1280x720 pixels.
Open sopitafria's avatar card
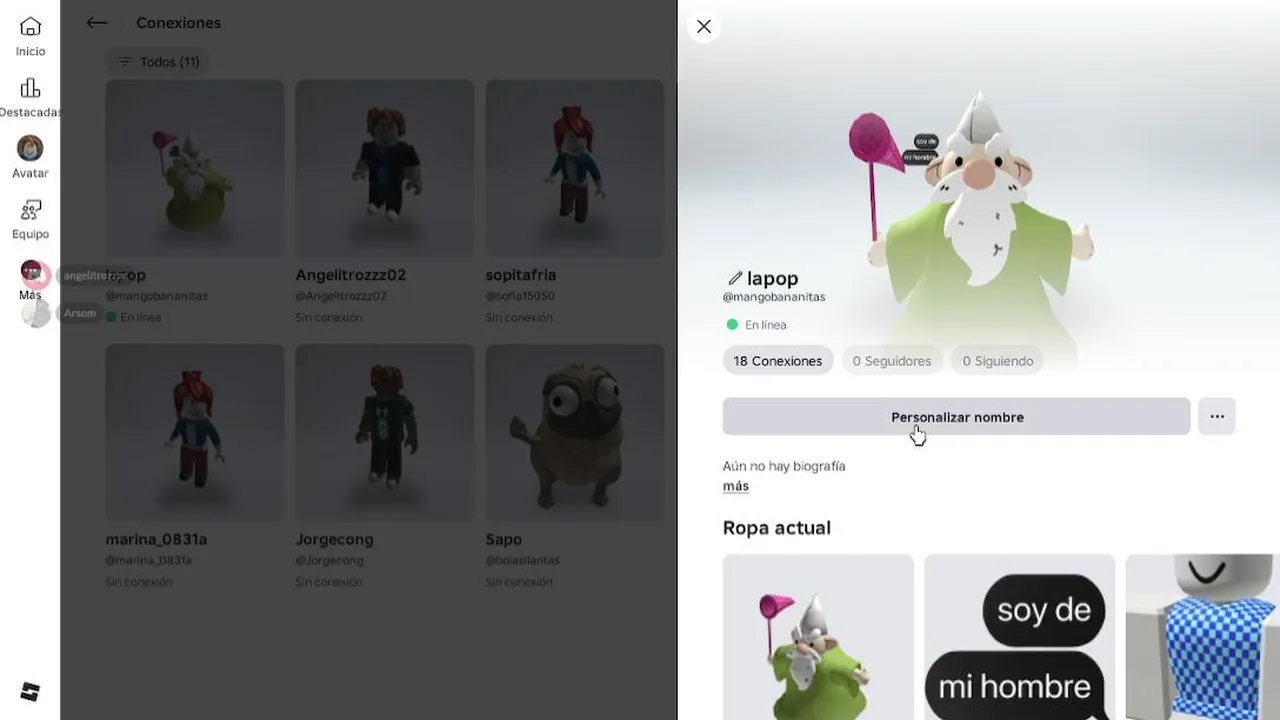pos(574,168)
